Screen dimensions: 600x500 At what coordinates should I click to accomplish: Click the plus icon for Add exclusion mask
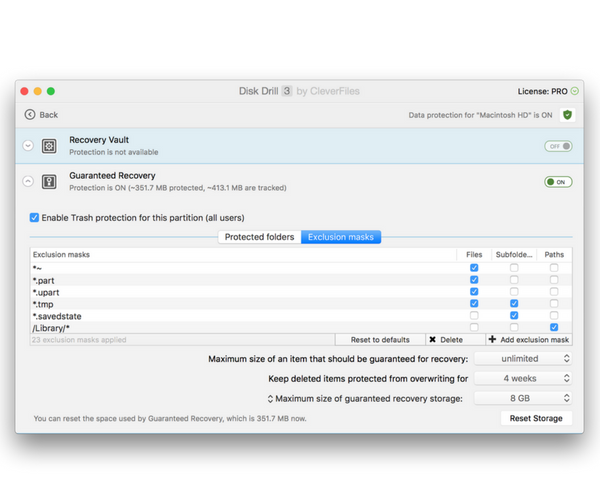[x=492, y=339]
